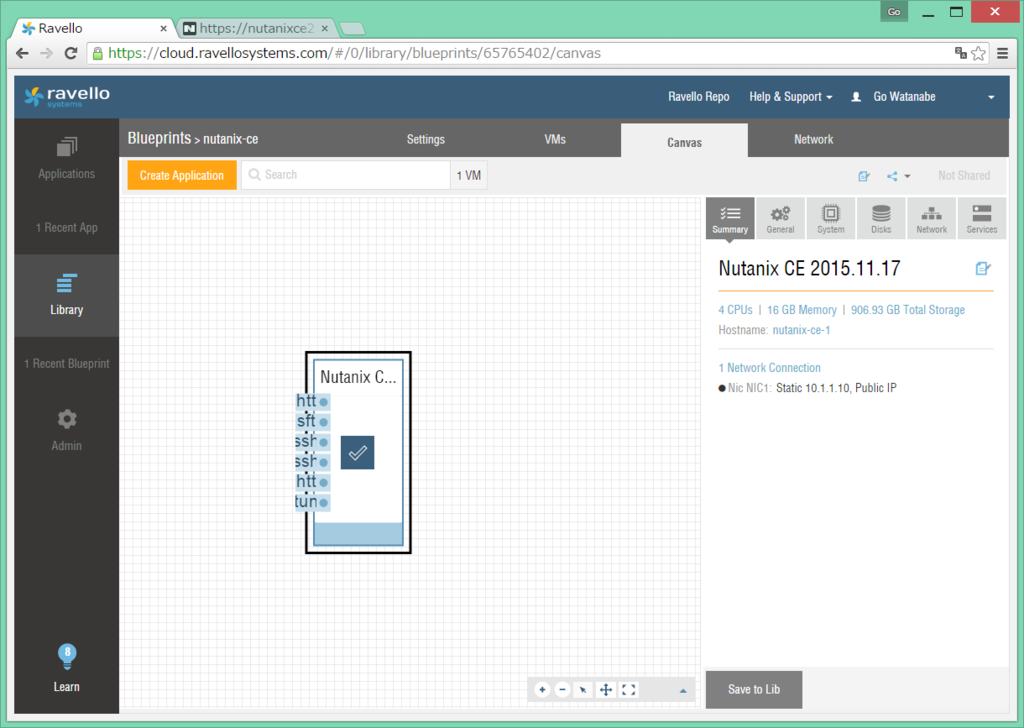
Task: Select the pan/move tool on canvas toolbar
Action: pyautogui.click(x=606, y=689)
